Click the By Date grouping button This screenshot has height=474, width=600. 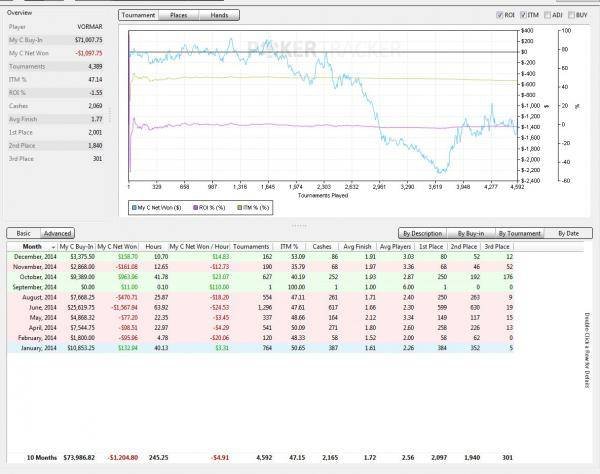(567, 233)
